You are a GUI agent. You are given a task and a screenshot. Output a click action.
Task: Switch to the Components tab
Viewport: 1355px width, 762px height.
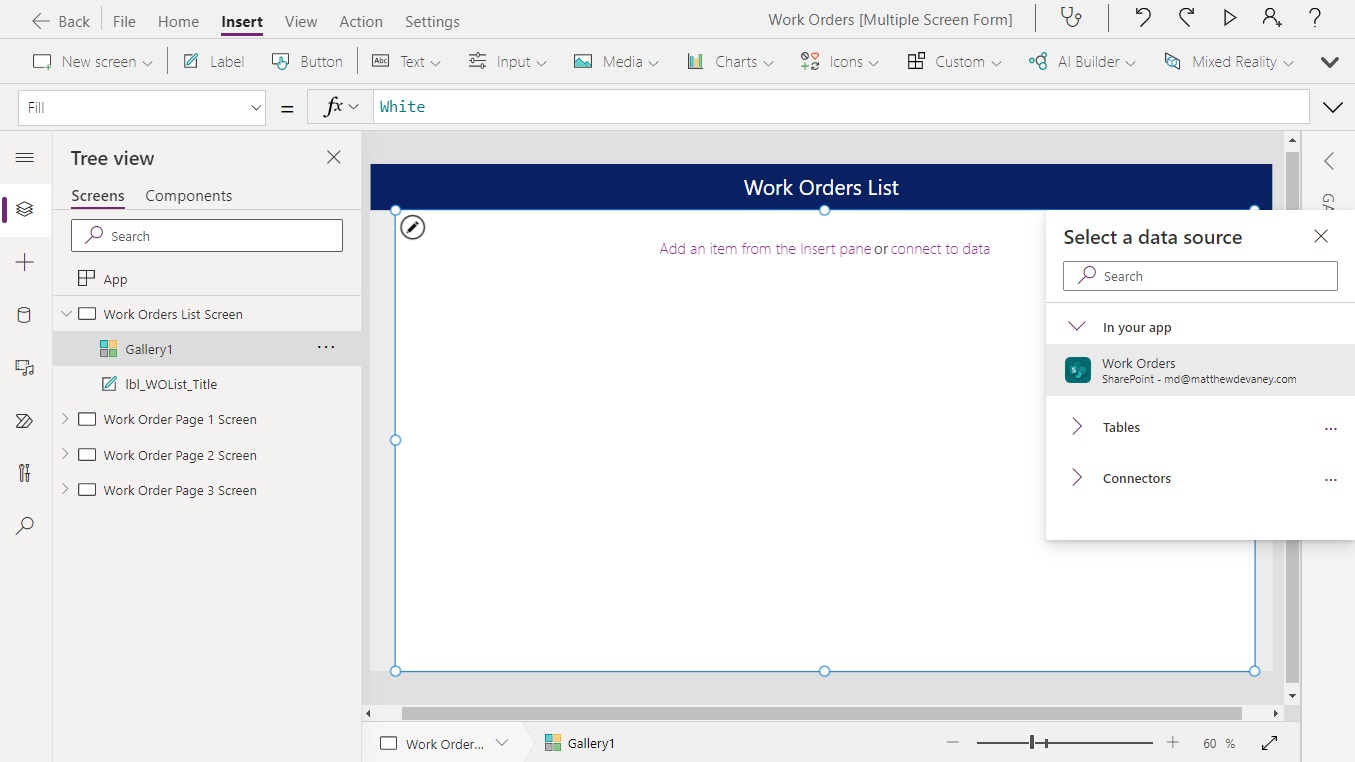pyautogui.click(x=188, y=195)
